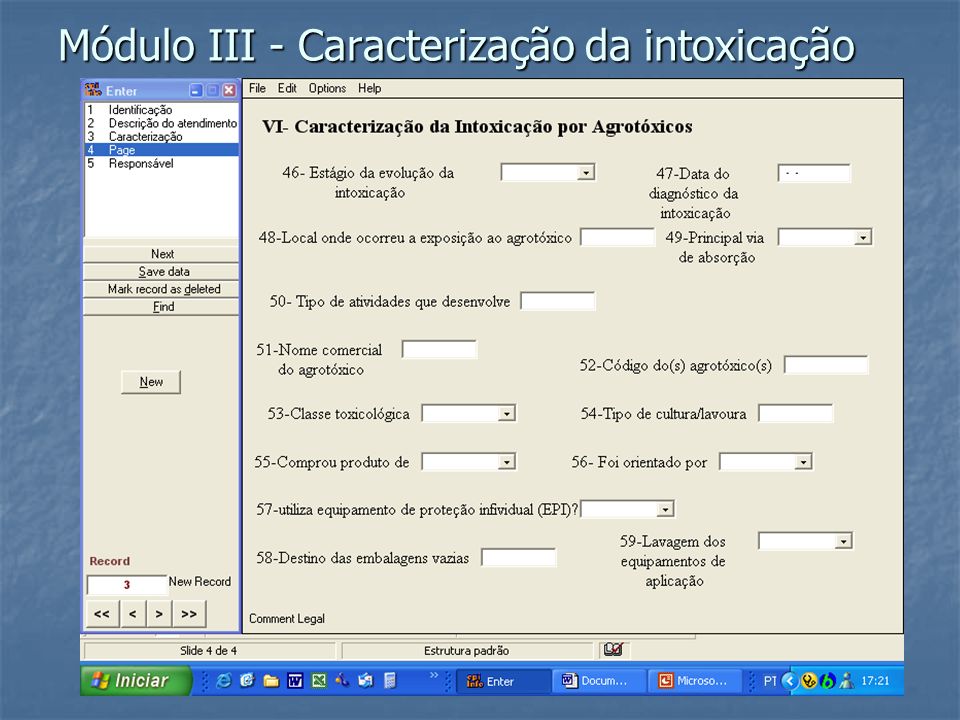Click the Slide 4 de 4 status text
Screen dimensions: 960x720
coord(208,650)
